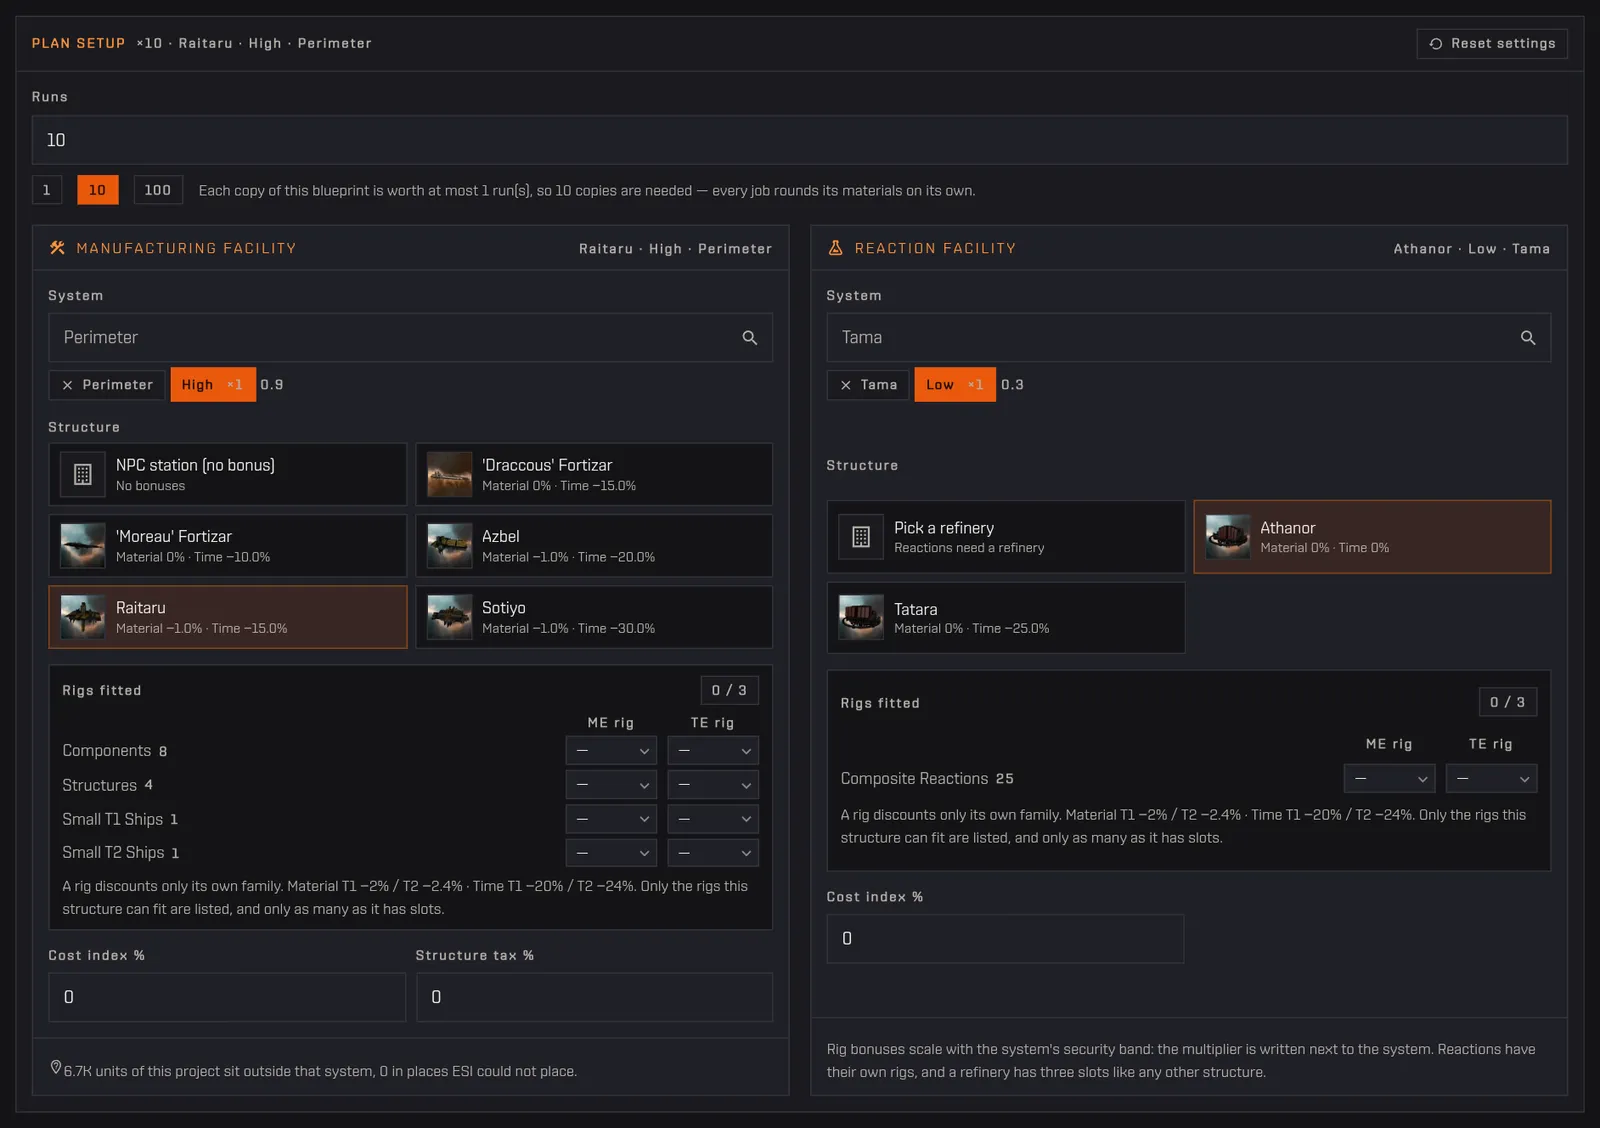Image resolution: width=1600 pixels, height=1128 pixels.
Task: Click the search icon in the Perimeter system field
Action: pos(749,338)
